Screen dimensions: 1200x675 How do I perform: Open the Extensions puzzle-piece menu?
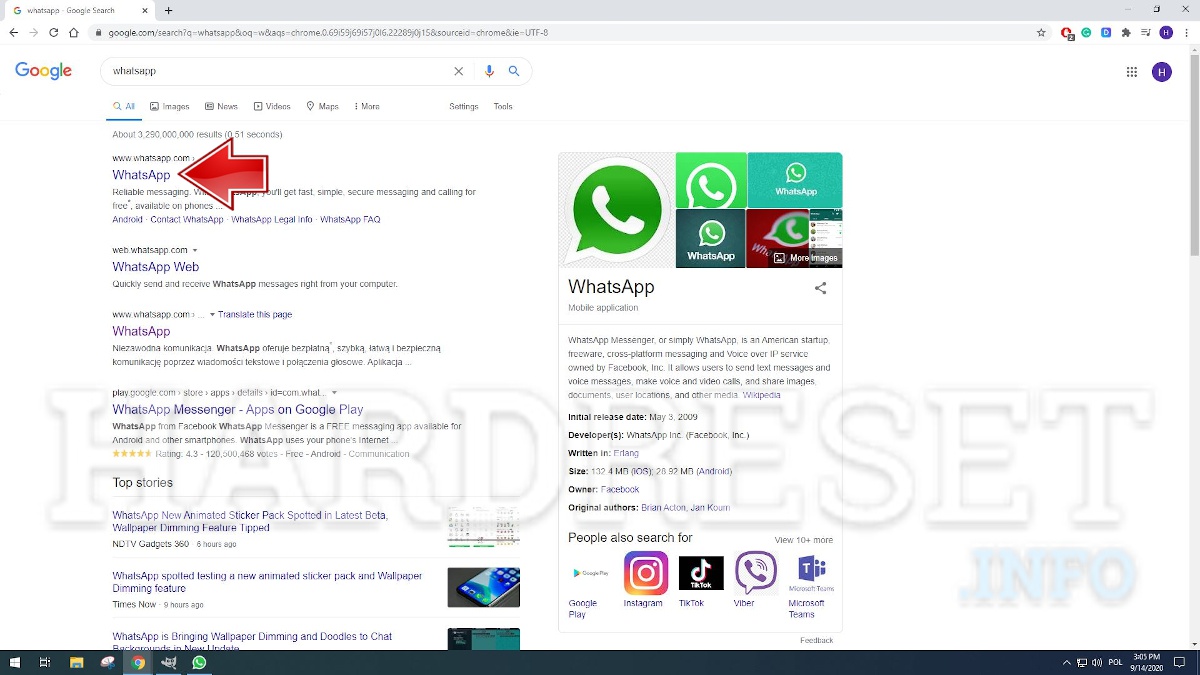click(x=1126, y=32)
